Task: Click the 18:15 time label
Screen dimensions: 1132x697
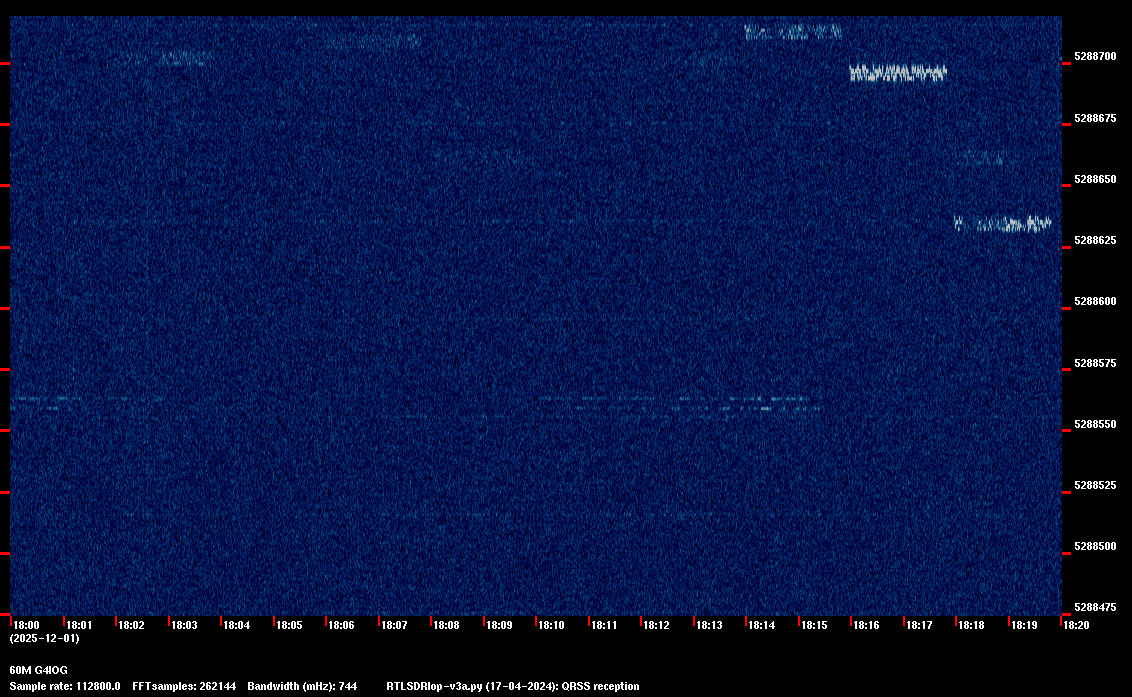Action: (814, 625)
